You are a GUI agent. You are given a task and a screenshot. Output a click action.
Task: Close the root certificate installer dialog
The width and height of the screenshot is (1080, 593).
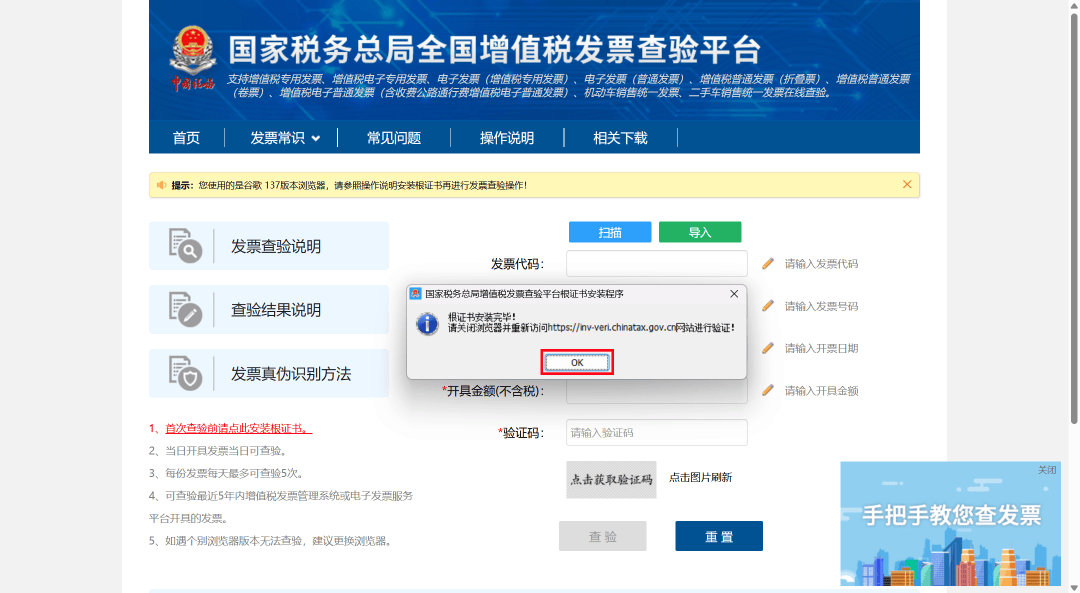click(733, 294)
